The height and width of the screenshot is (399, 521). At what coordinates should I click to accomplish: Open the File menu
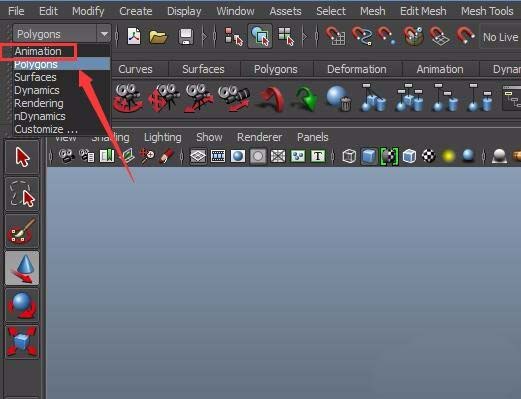[x=16, y=11]
